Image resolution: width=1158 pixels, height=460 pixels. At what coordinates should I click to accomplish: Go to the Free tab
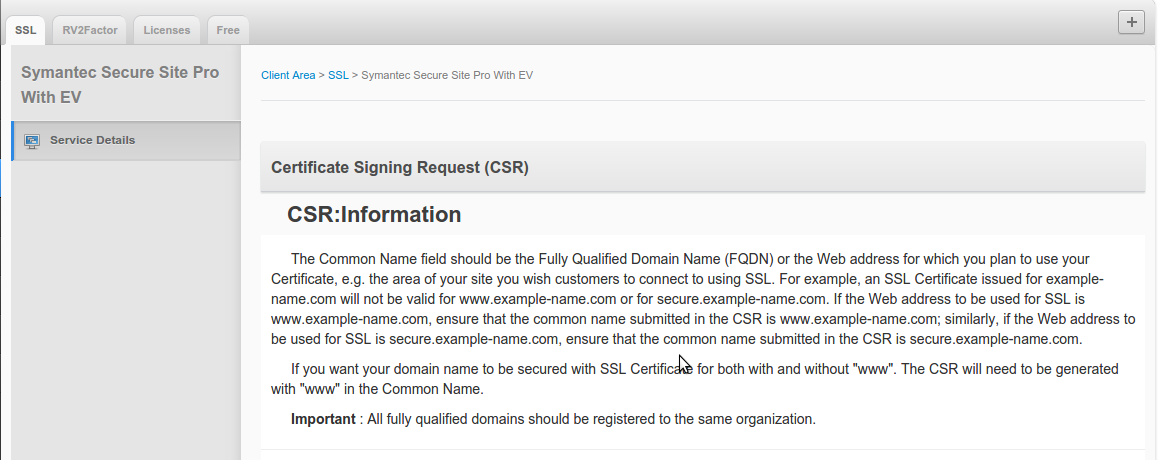[x=228, y=30]
